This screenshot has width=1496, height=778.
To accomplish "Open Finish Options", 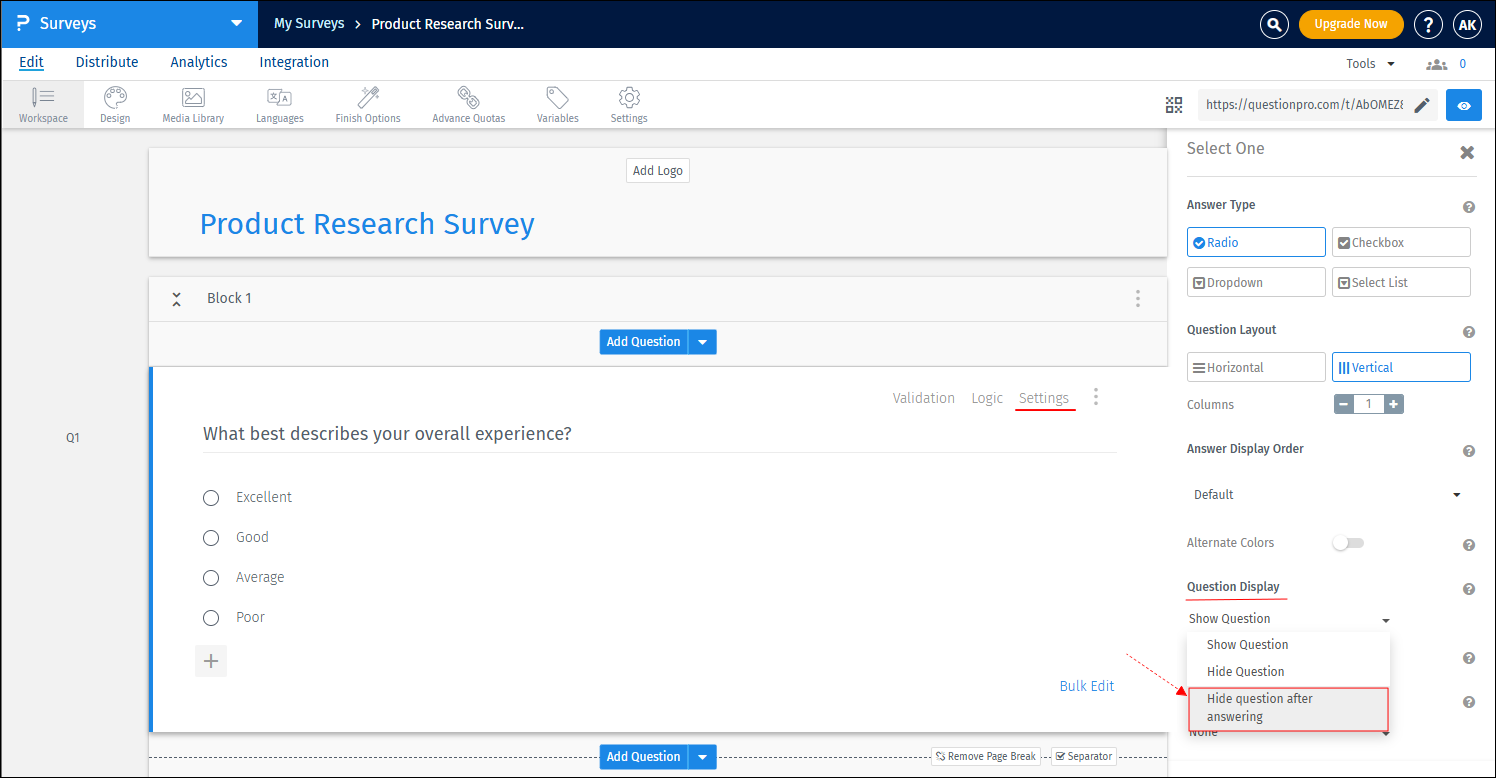I will pos(367,103).
